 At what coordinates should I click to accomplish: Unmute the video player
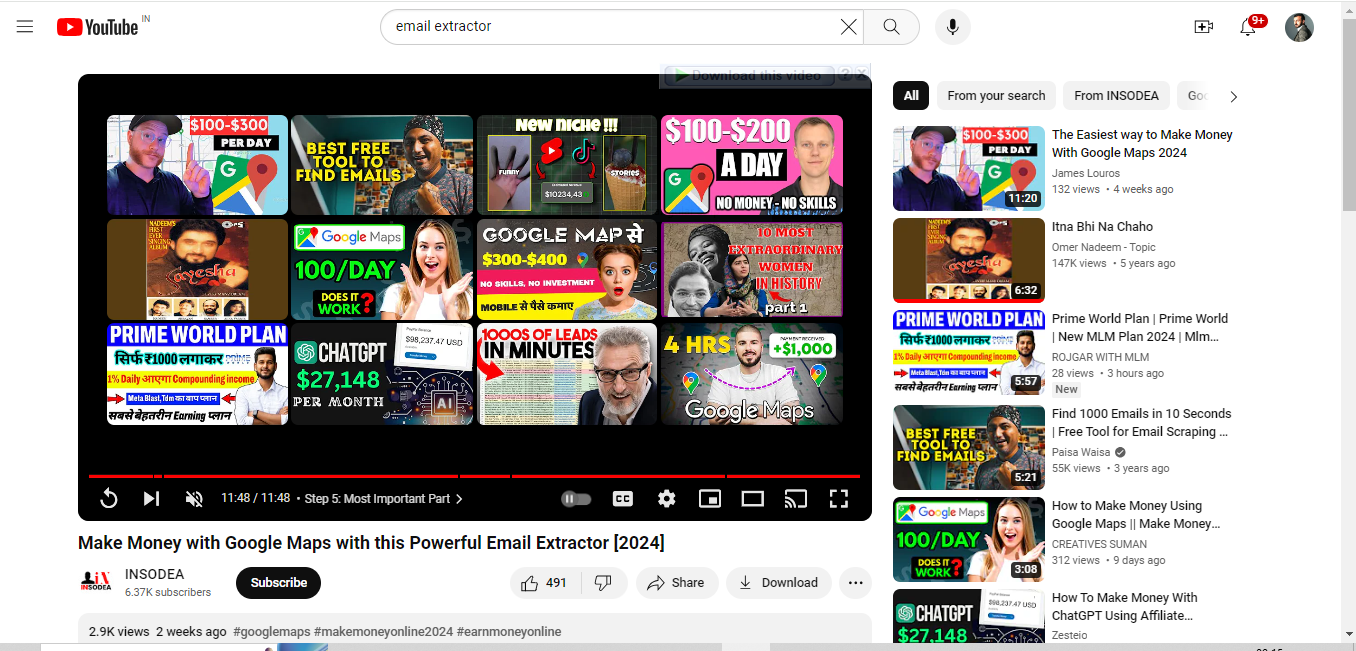194,498
